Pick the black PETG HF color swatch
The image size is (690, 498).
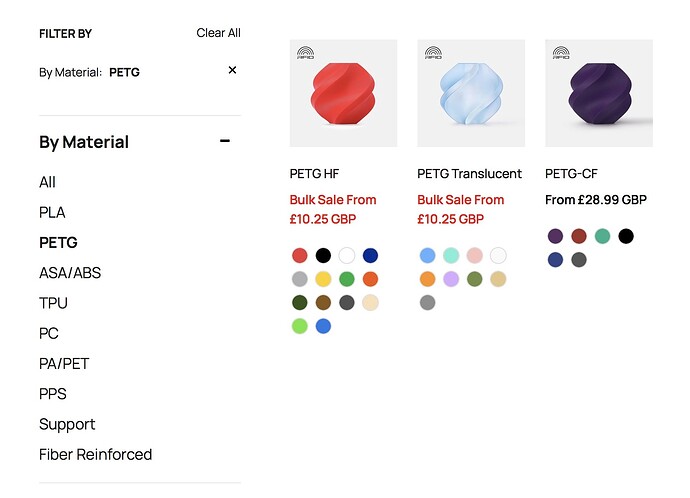pos(323,255)
